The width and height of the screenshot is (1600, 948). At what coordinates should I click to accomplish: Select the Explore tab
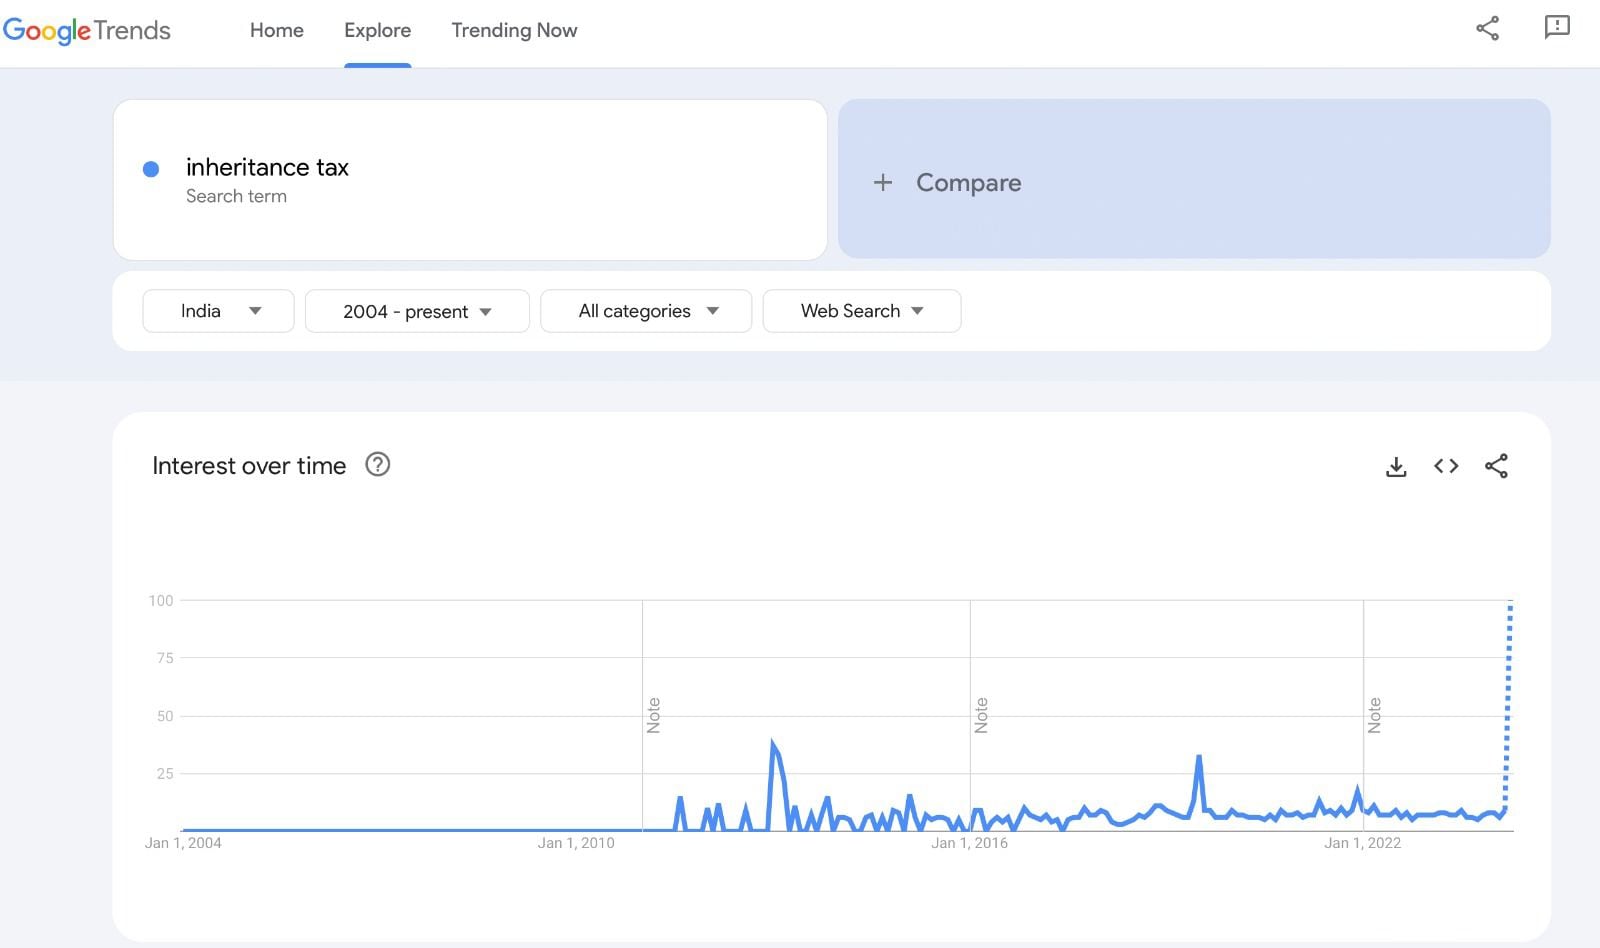pyautogui.click(x=377, y=30)
